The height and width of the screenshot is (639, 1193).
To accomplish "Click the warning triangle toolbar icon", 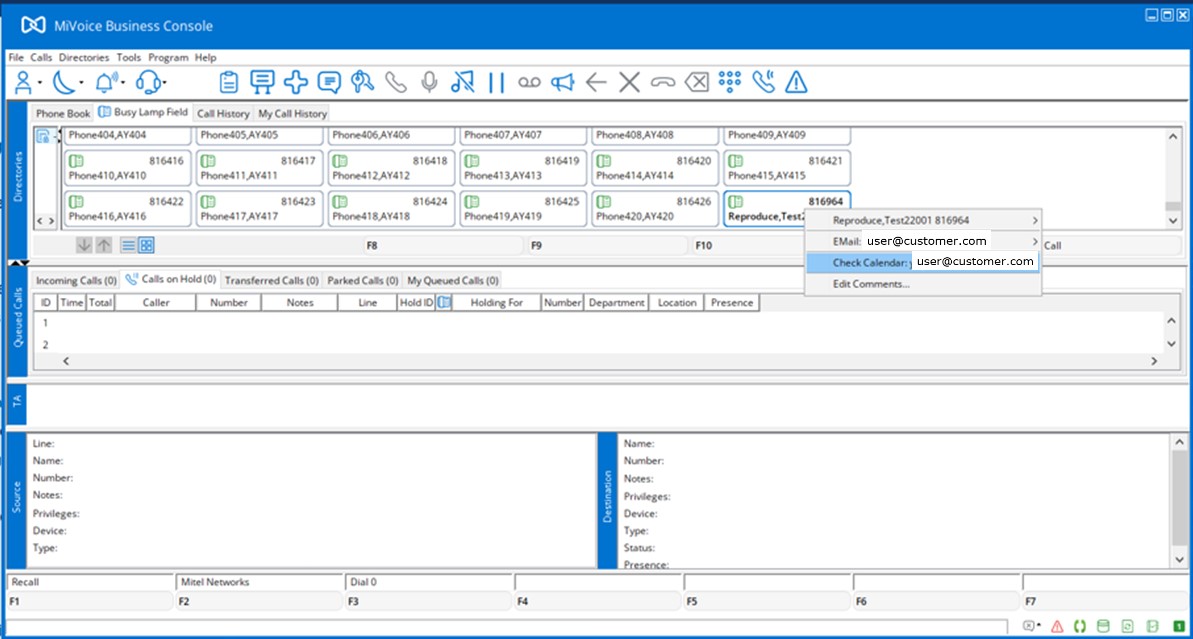I will [x=796, y=82].
